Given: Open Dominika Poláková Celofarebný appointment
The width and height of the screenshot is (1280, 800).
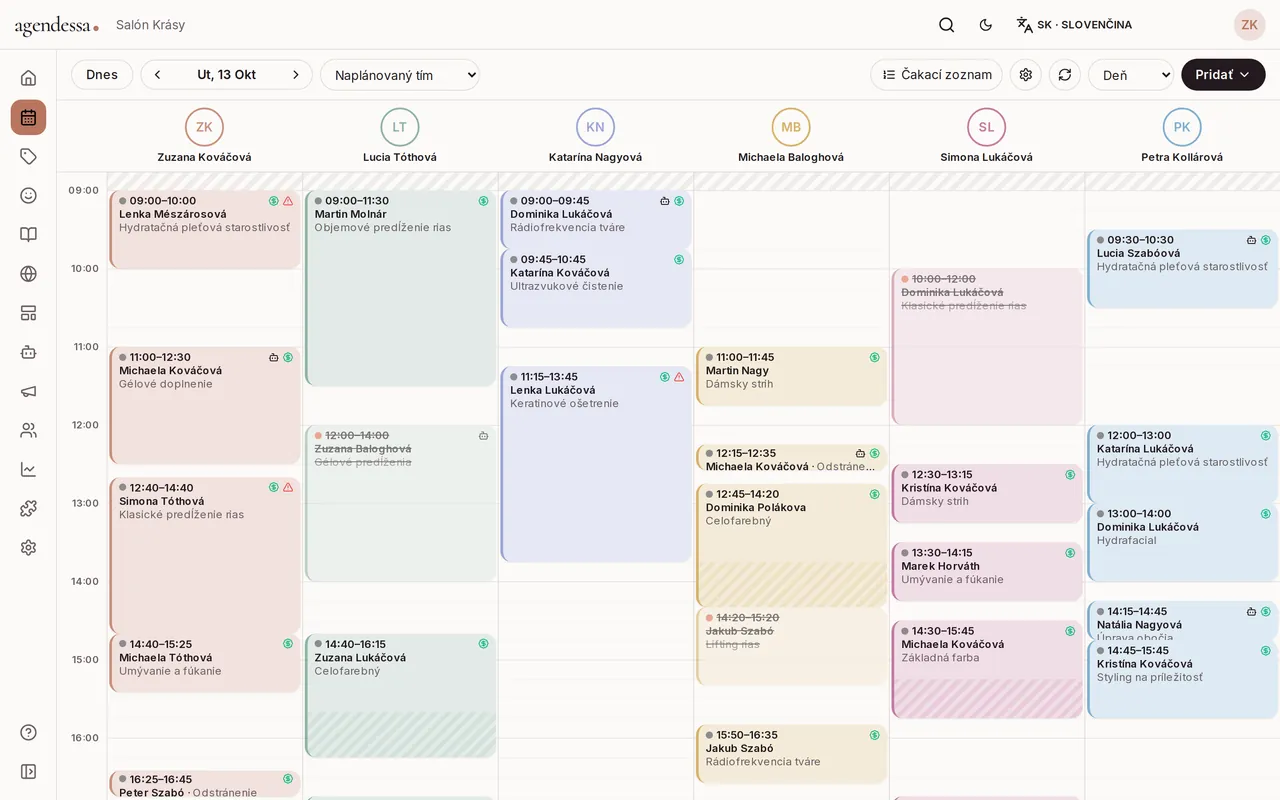Looking at the screenshot, I should [791, 546].
